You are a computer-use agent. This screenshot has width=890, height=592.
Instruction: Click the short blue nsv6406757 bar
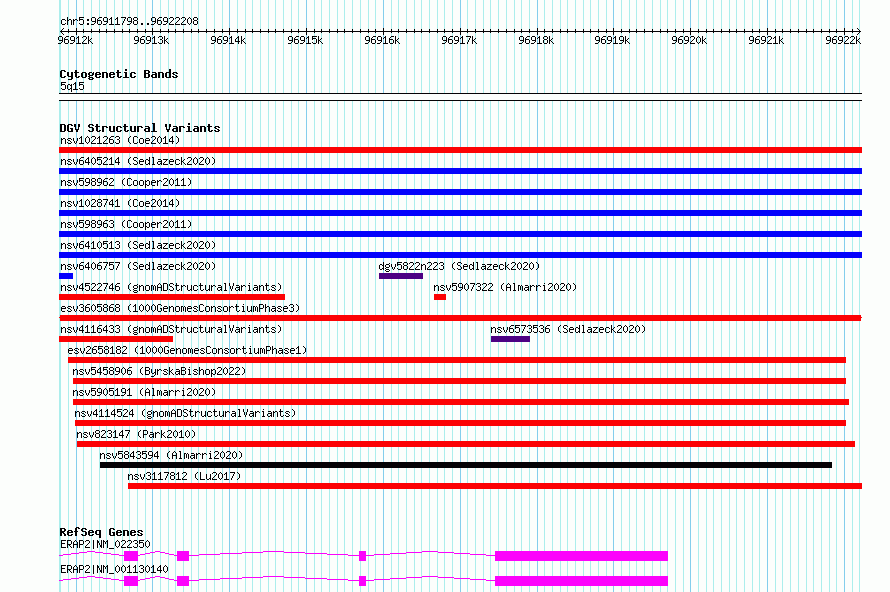[66, 276]
